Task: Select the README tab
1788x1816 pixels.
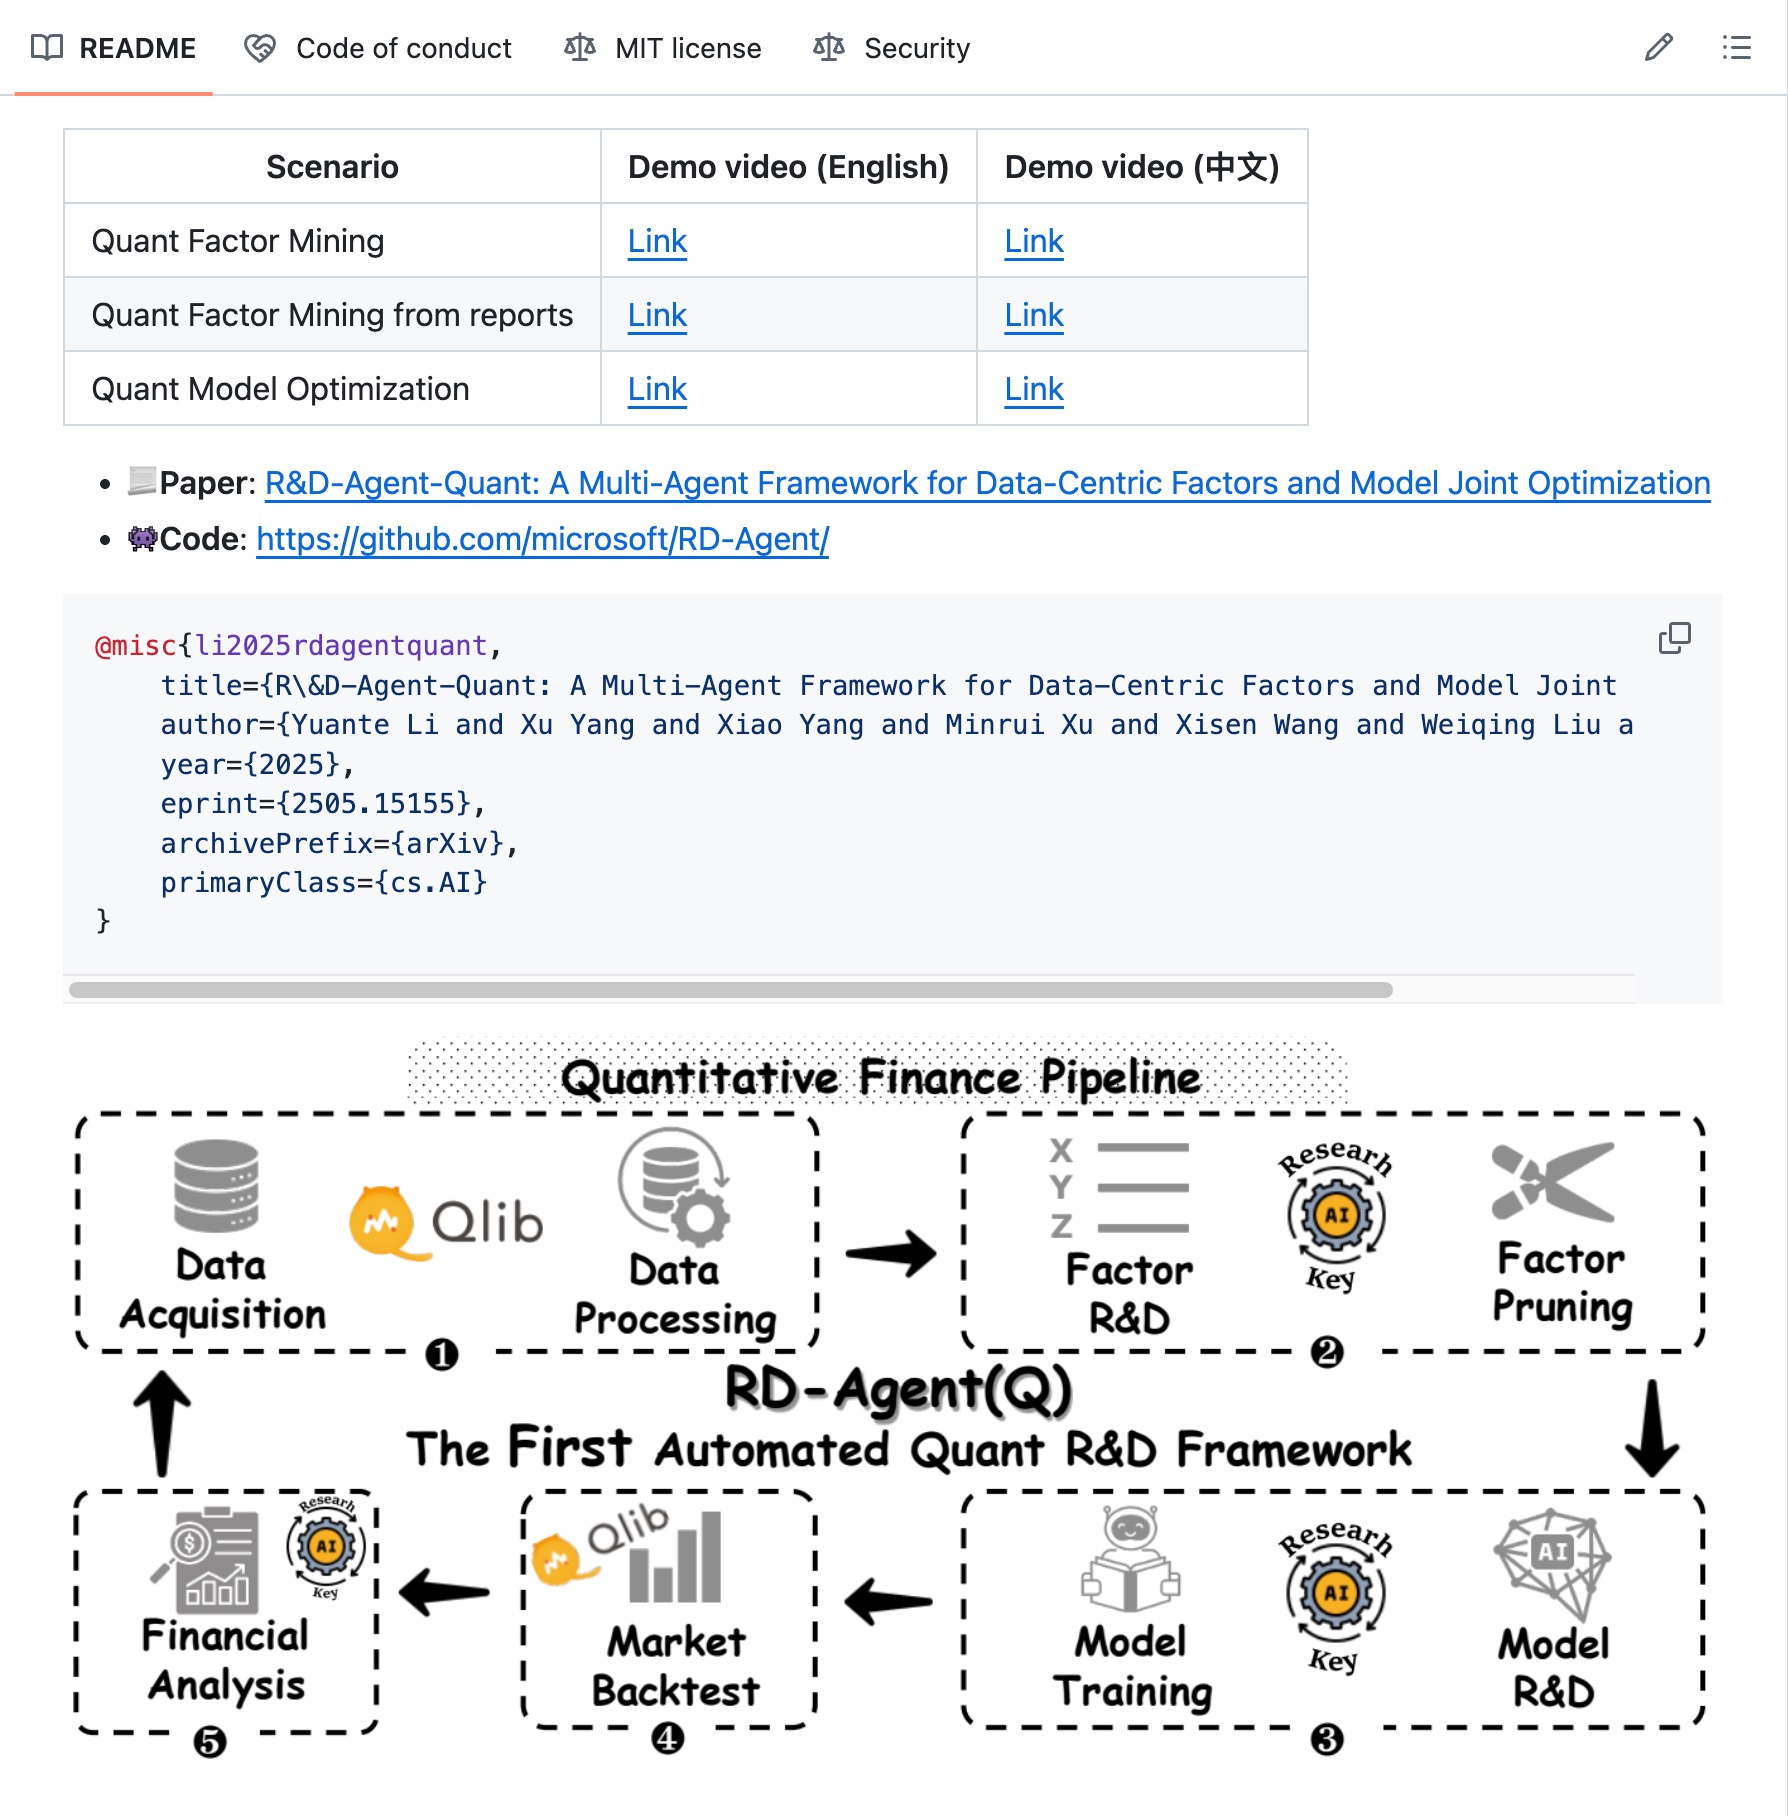Action: [137, 48]
